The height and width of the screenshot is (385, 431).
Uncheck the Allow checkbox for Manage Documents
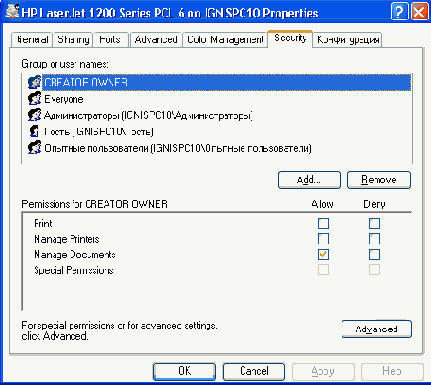tap(323, 255)
